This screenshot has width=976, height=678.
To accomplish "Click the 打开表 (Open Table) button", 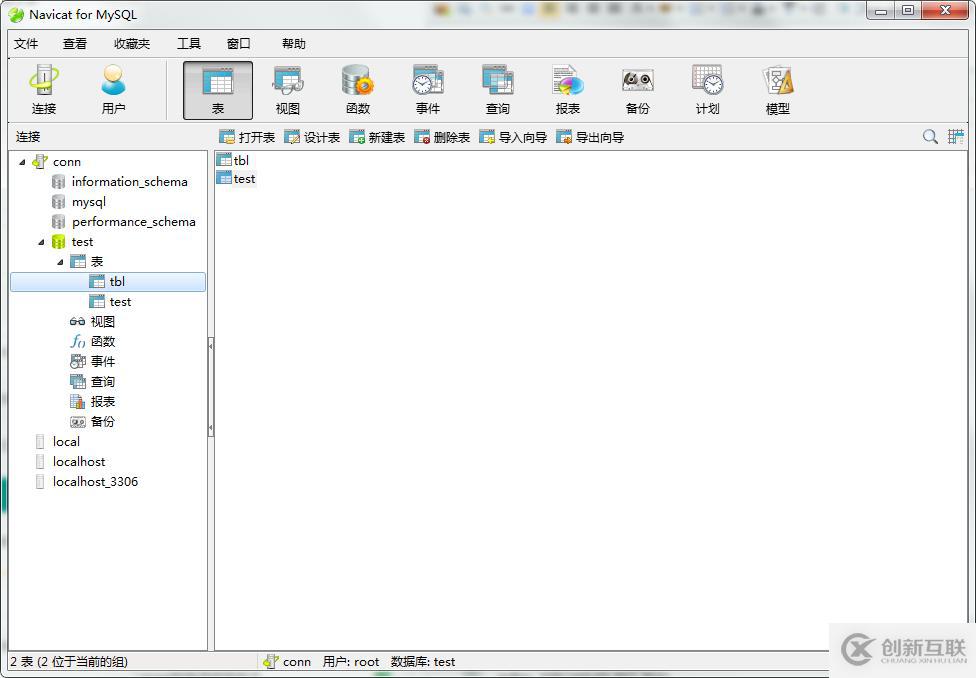I will [247, 137].
